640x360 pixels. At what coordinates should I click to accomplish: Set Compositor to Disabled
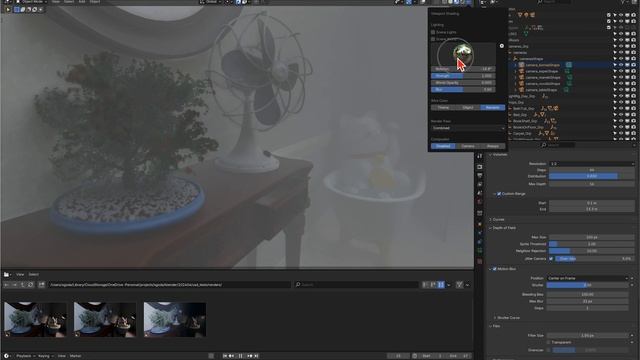click(443, 146)
